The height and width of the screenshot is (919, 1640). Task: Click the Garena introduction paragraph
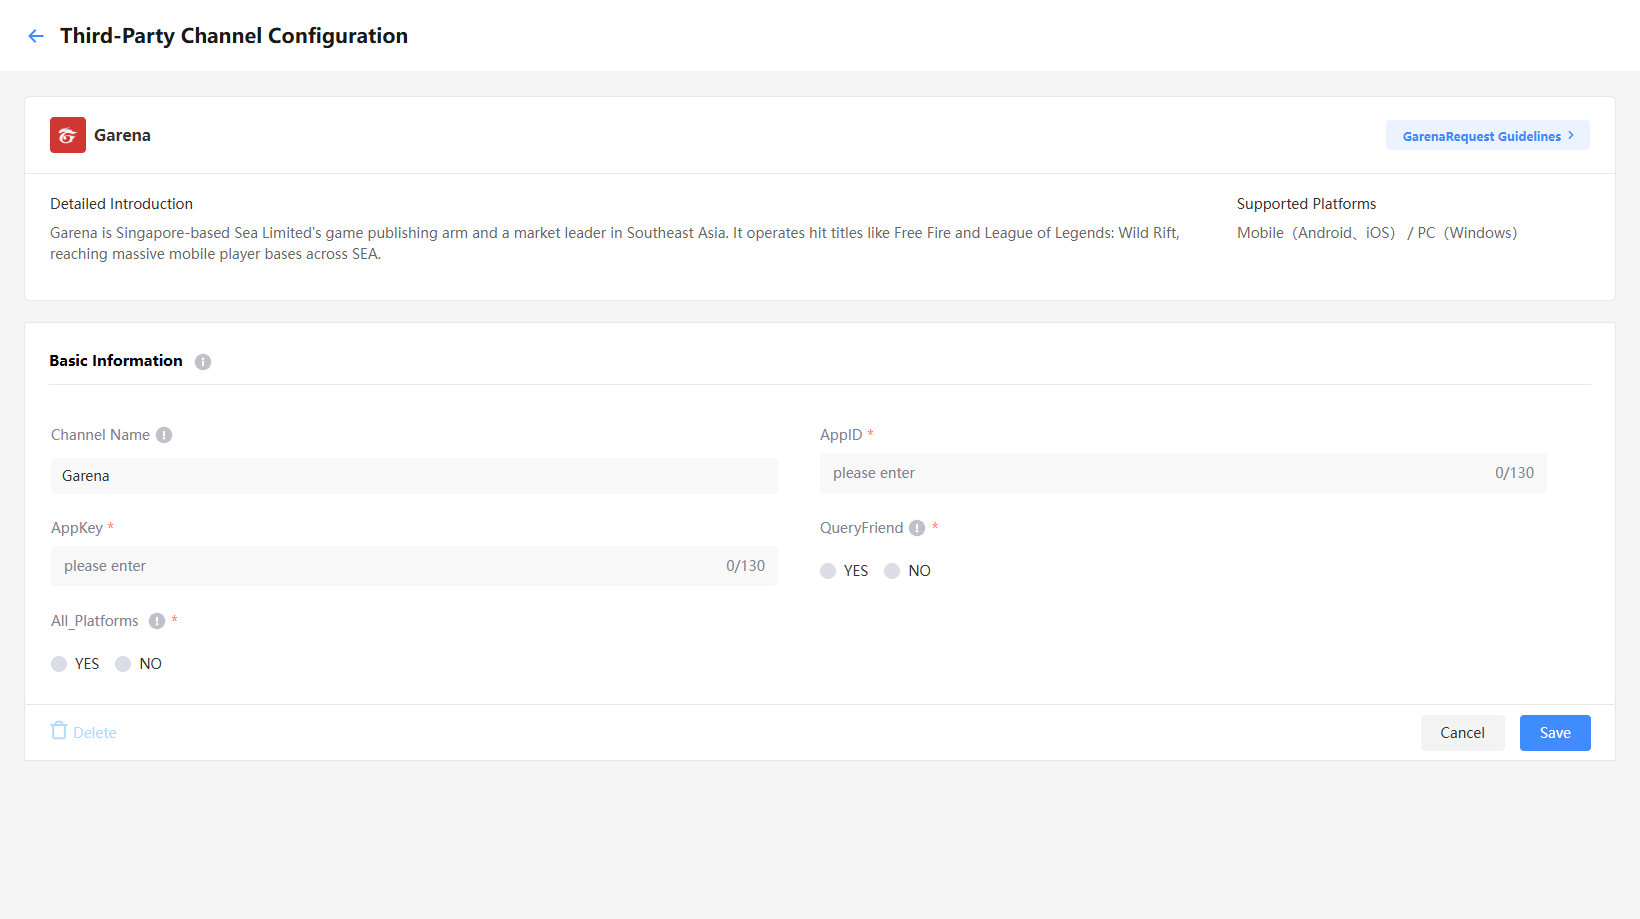(615, 243)
